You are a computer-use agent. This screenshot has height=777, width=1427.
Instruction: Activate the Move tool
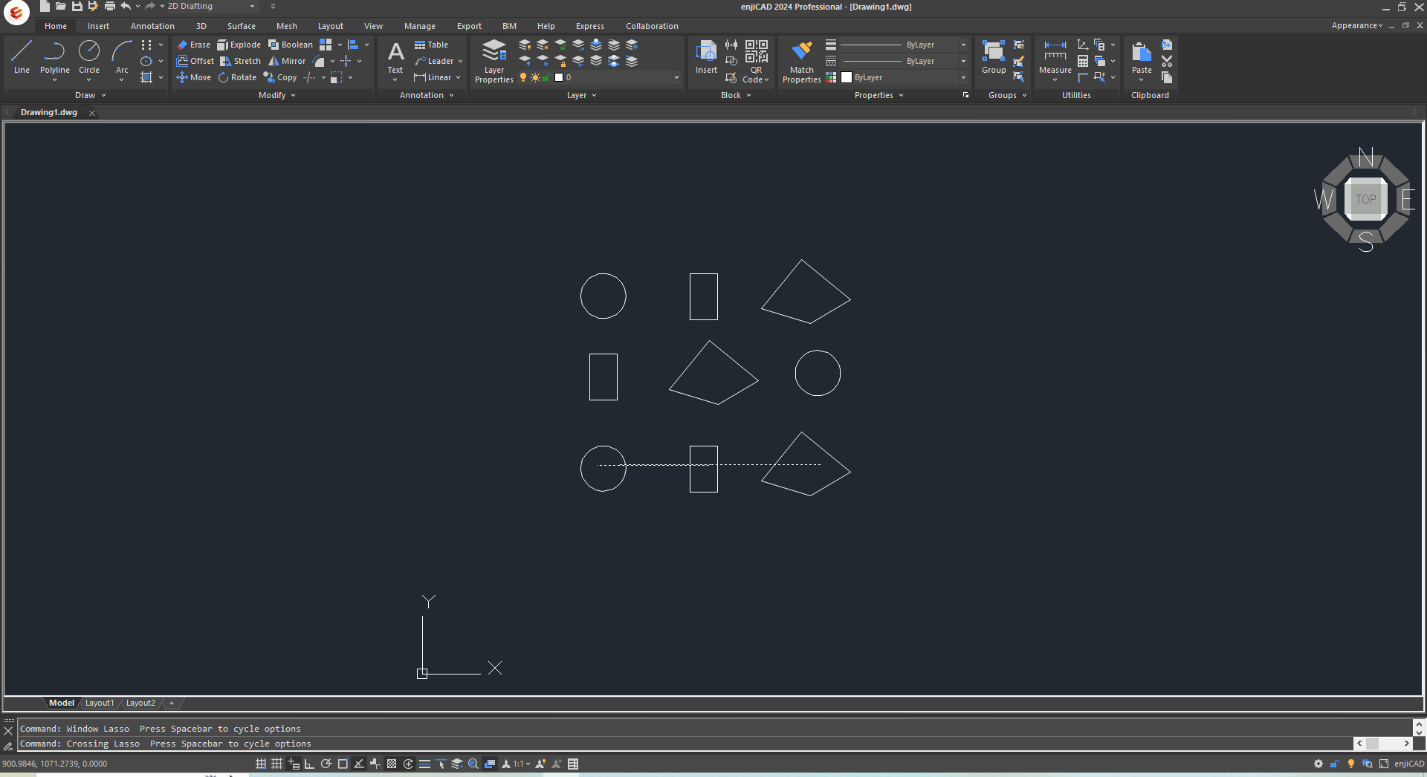point(193,77)
